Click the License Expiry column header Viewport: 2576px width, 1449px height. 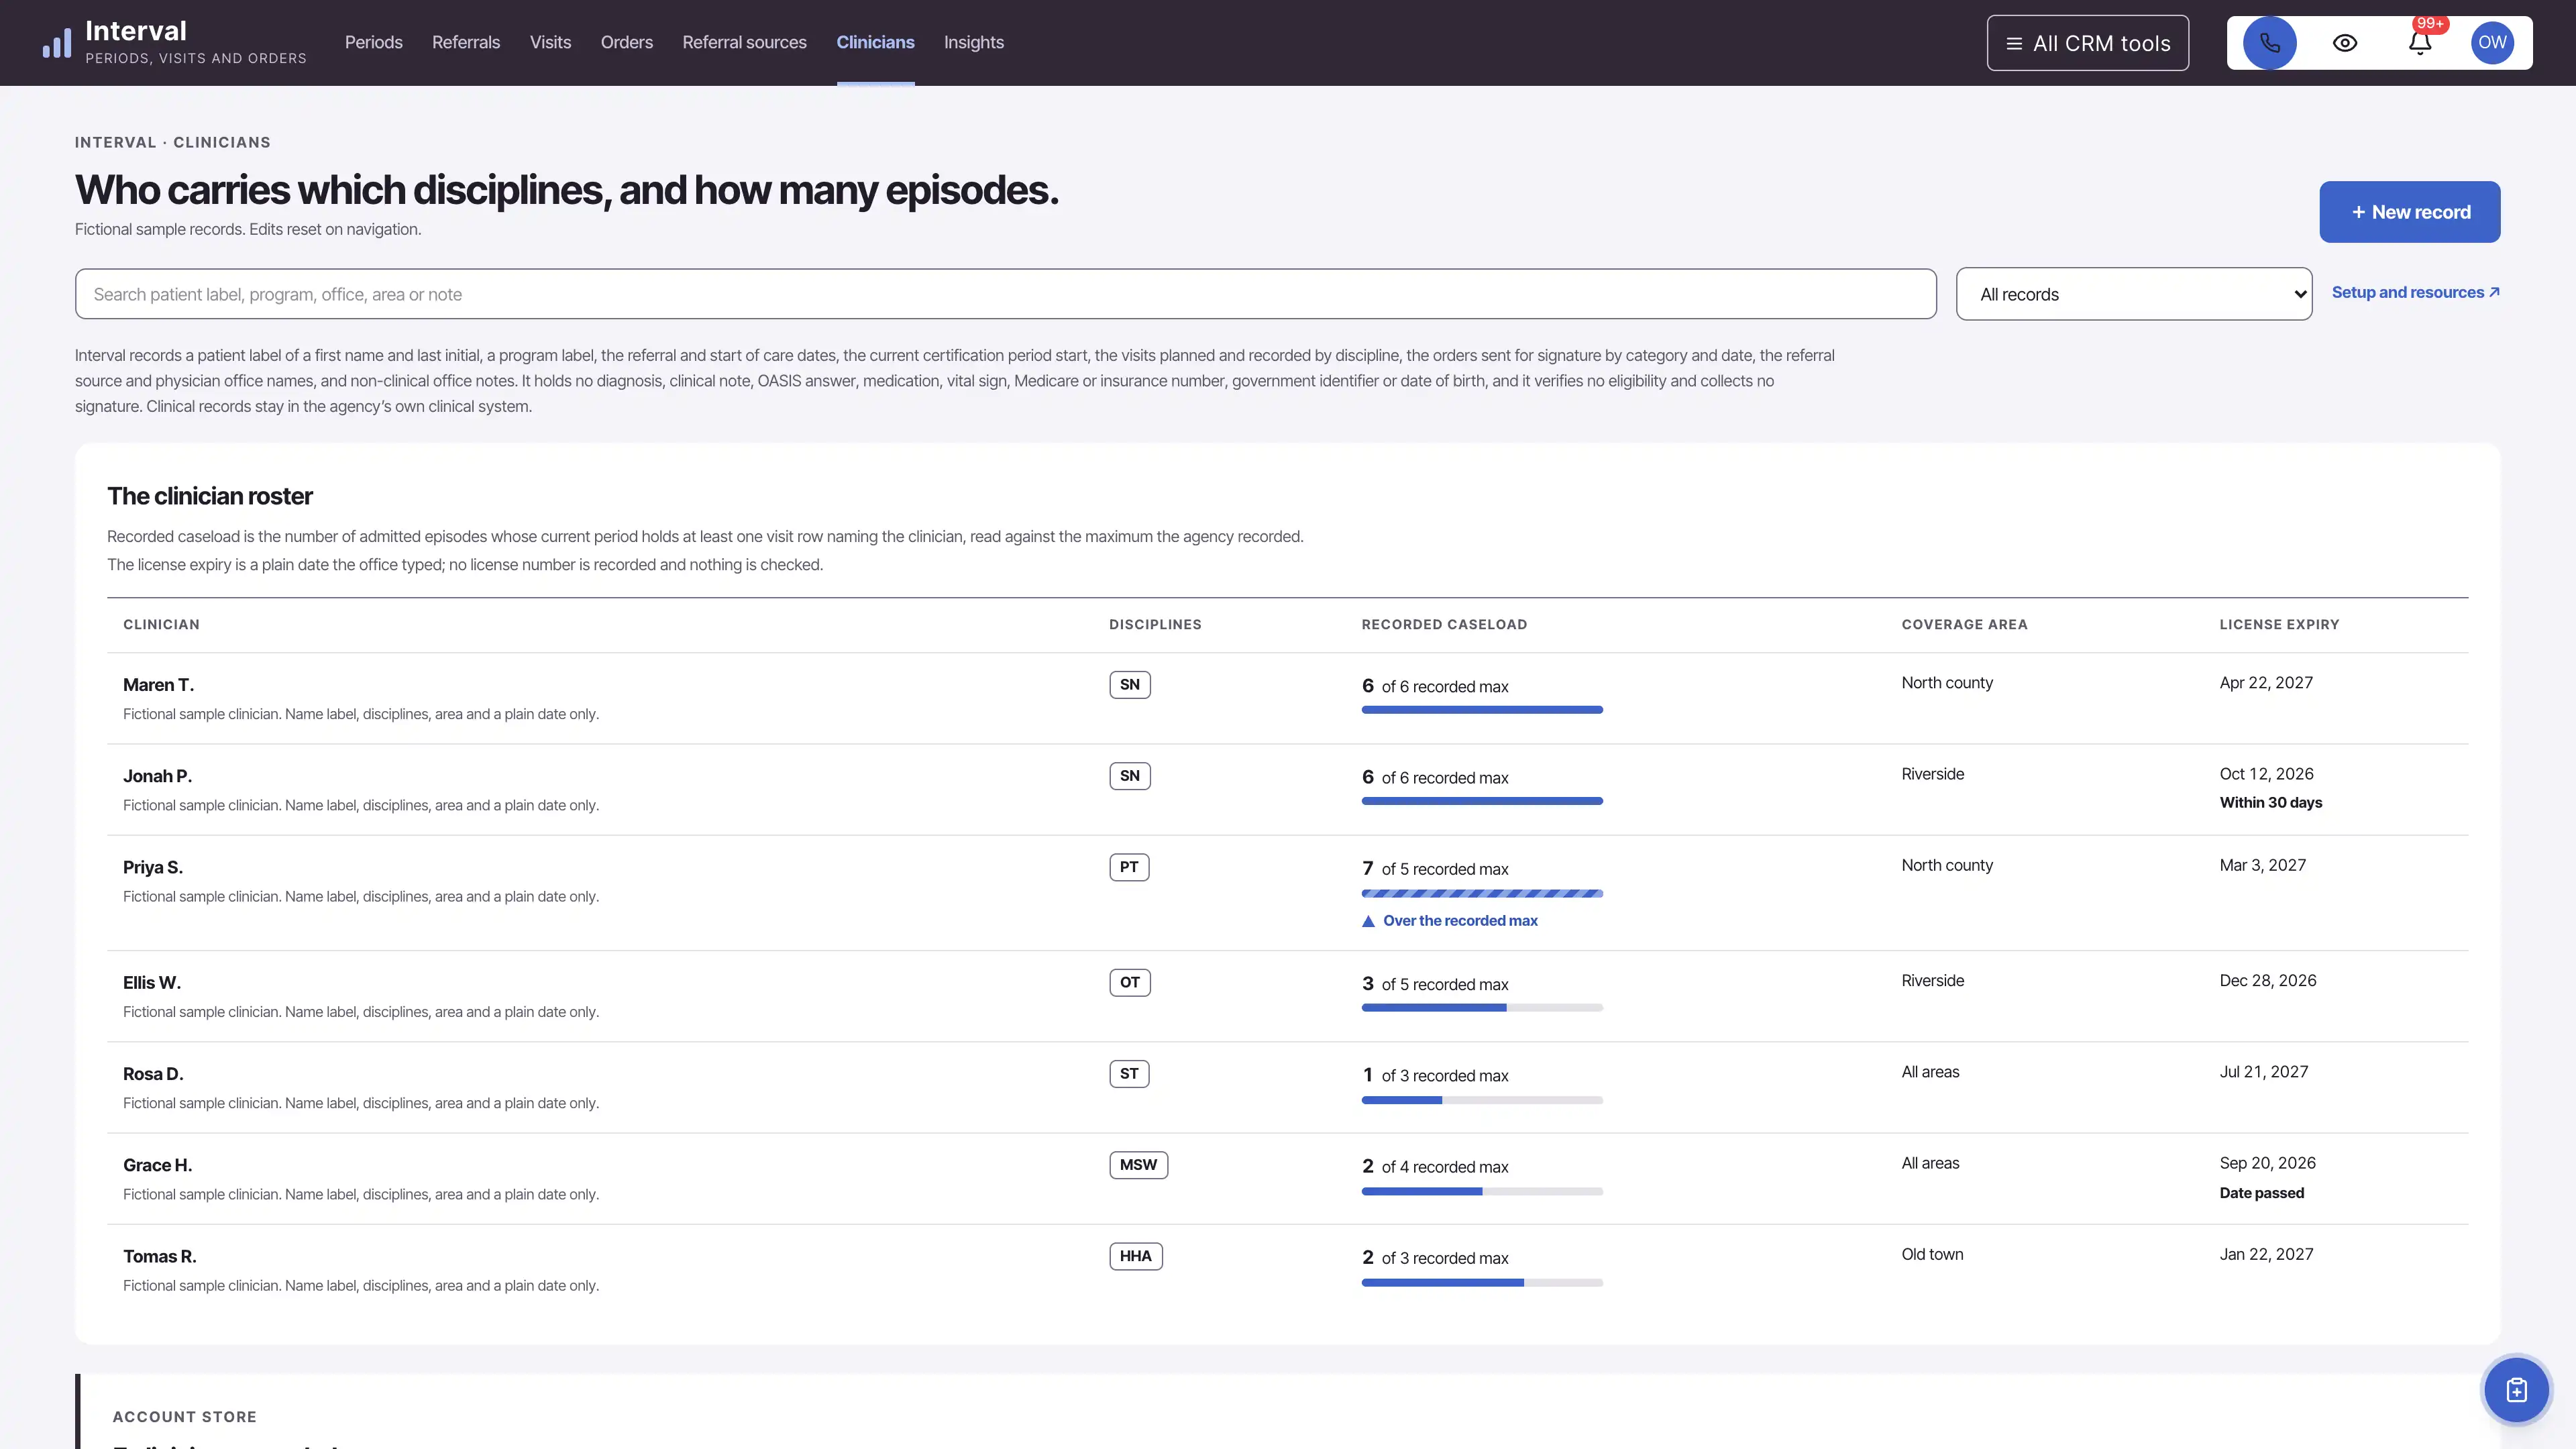[2279, 624]
